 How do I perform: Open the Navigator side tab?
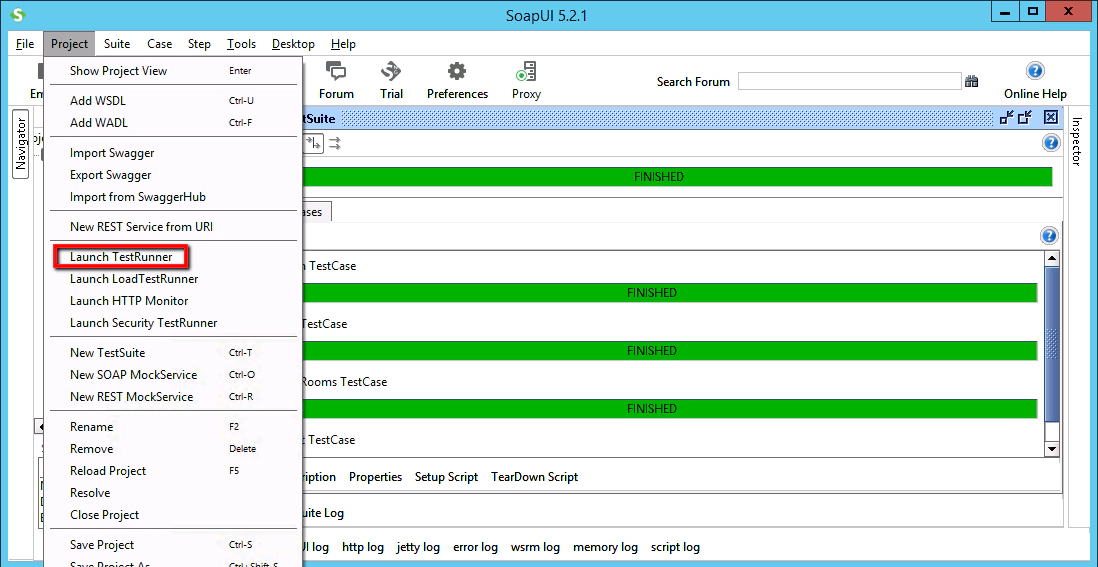tap(20, 144)
